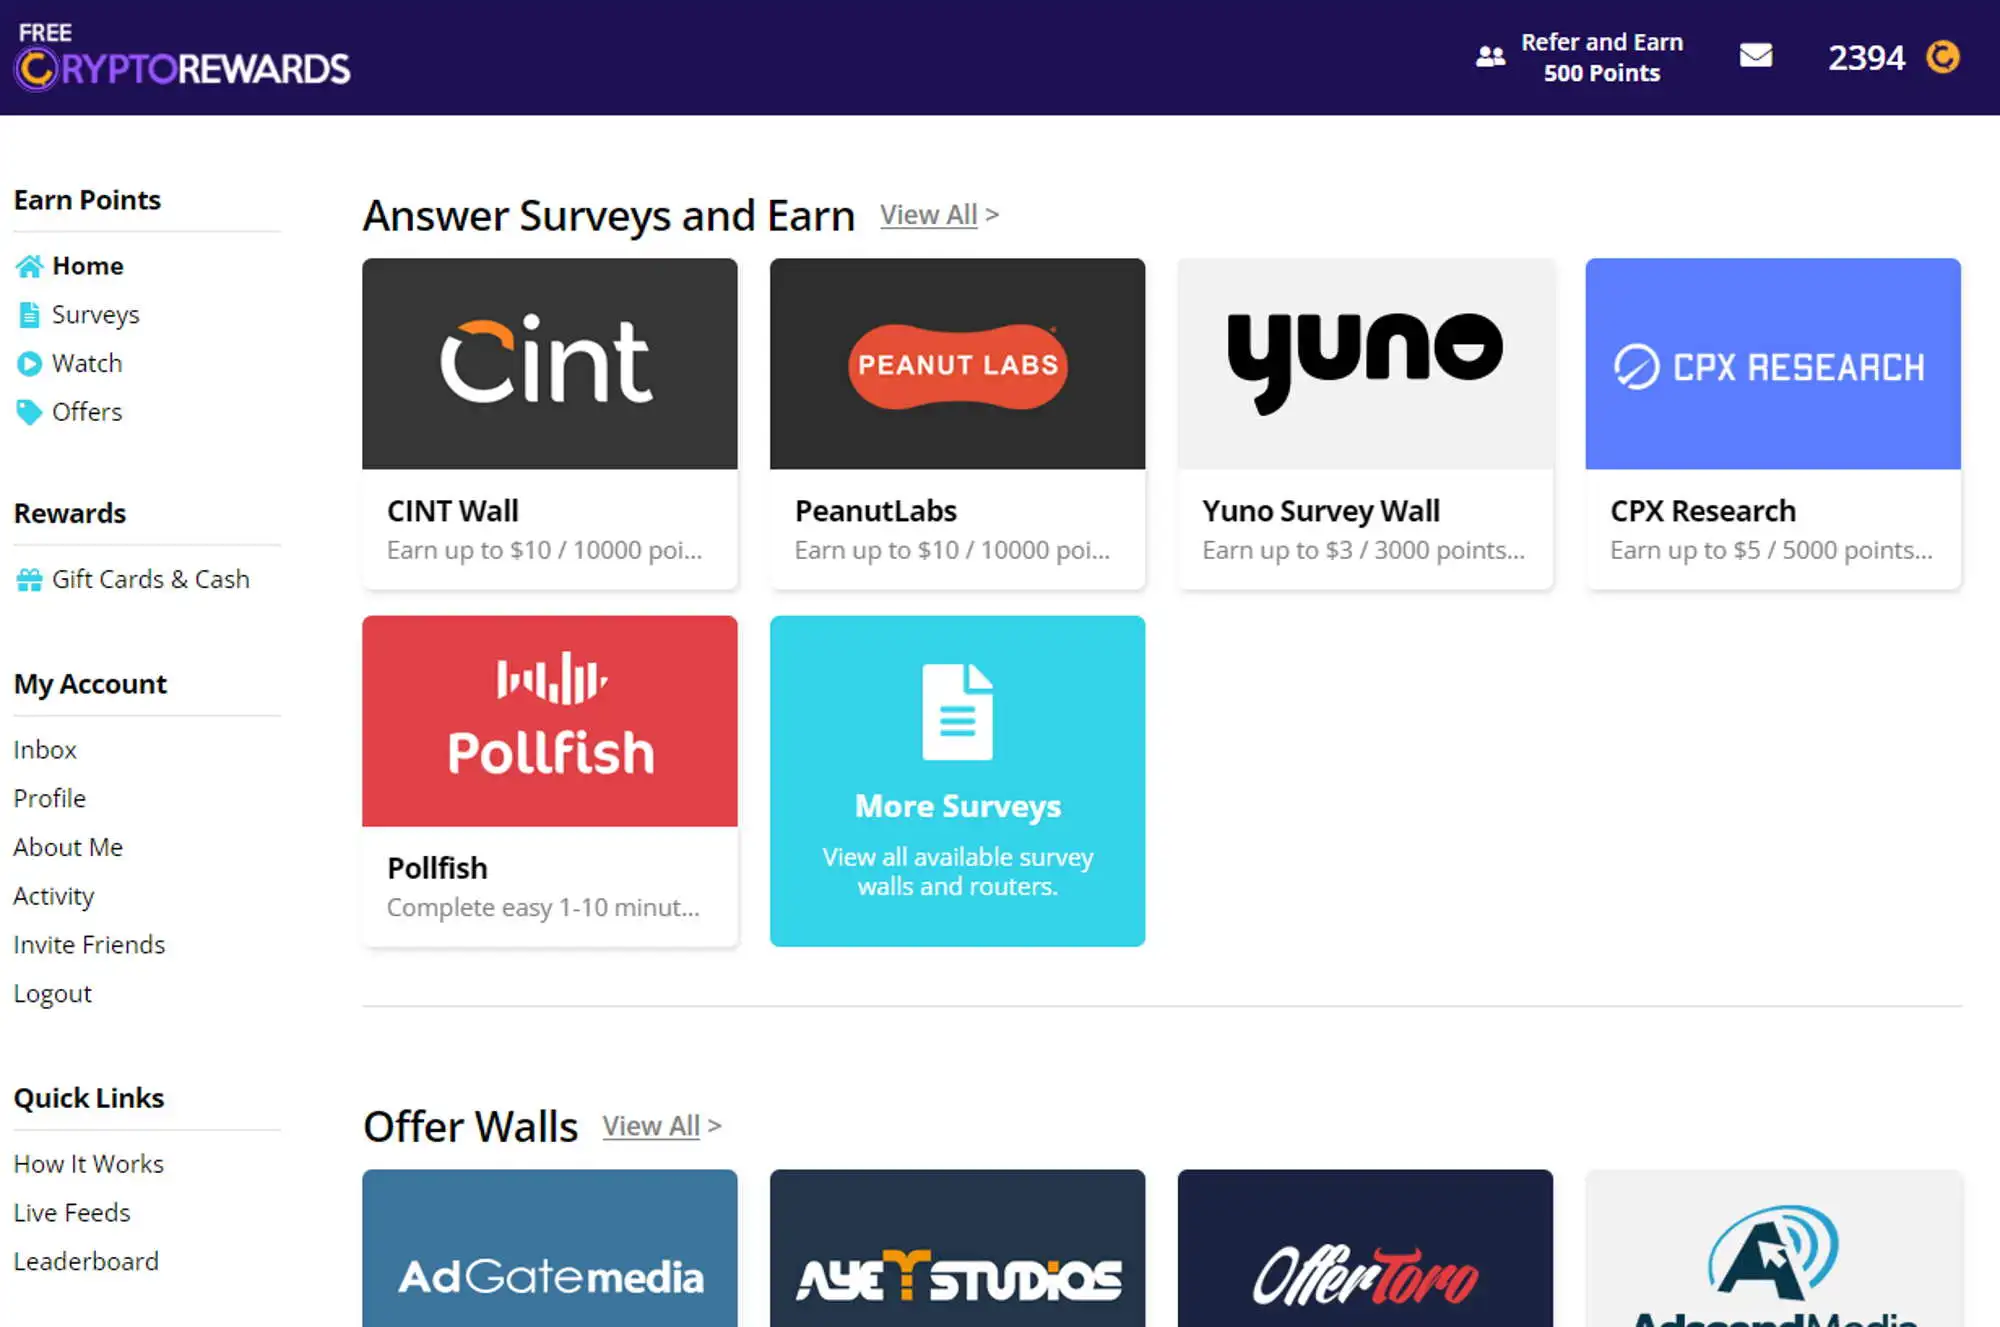Open the Peanut Labs logo thumbnail

[x=957, y=364]
